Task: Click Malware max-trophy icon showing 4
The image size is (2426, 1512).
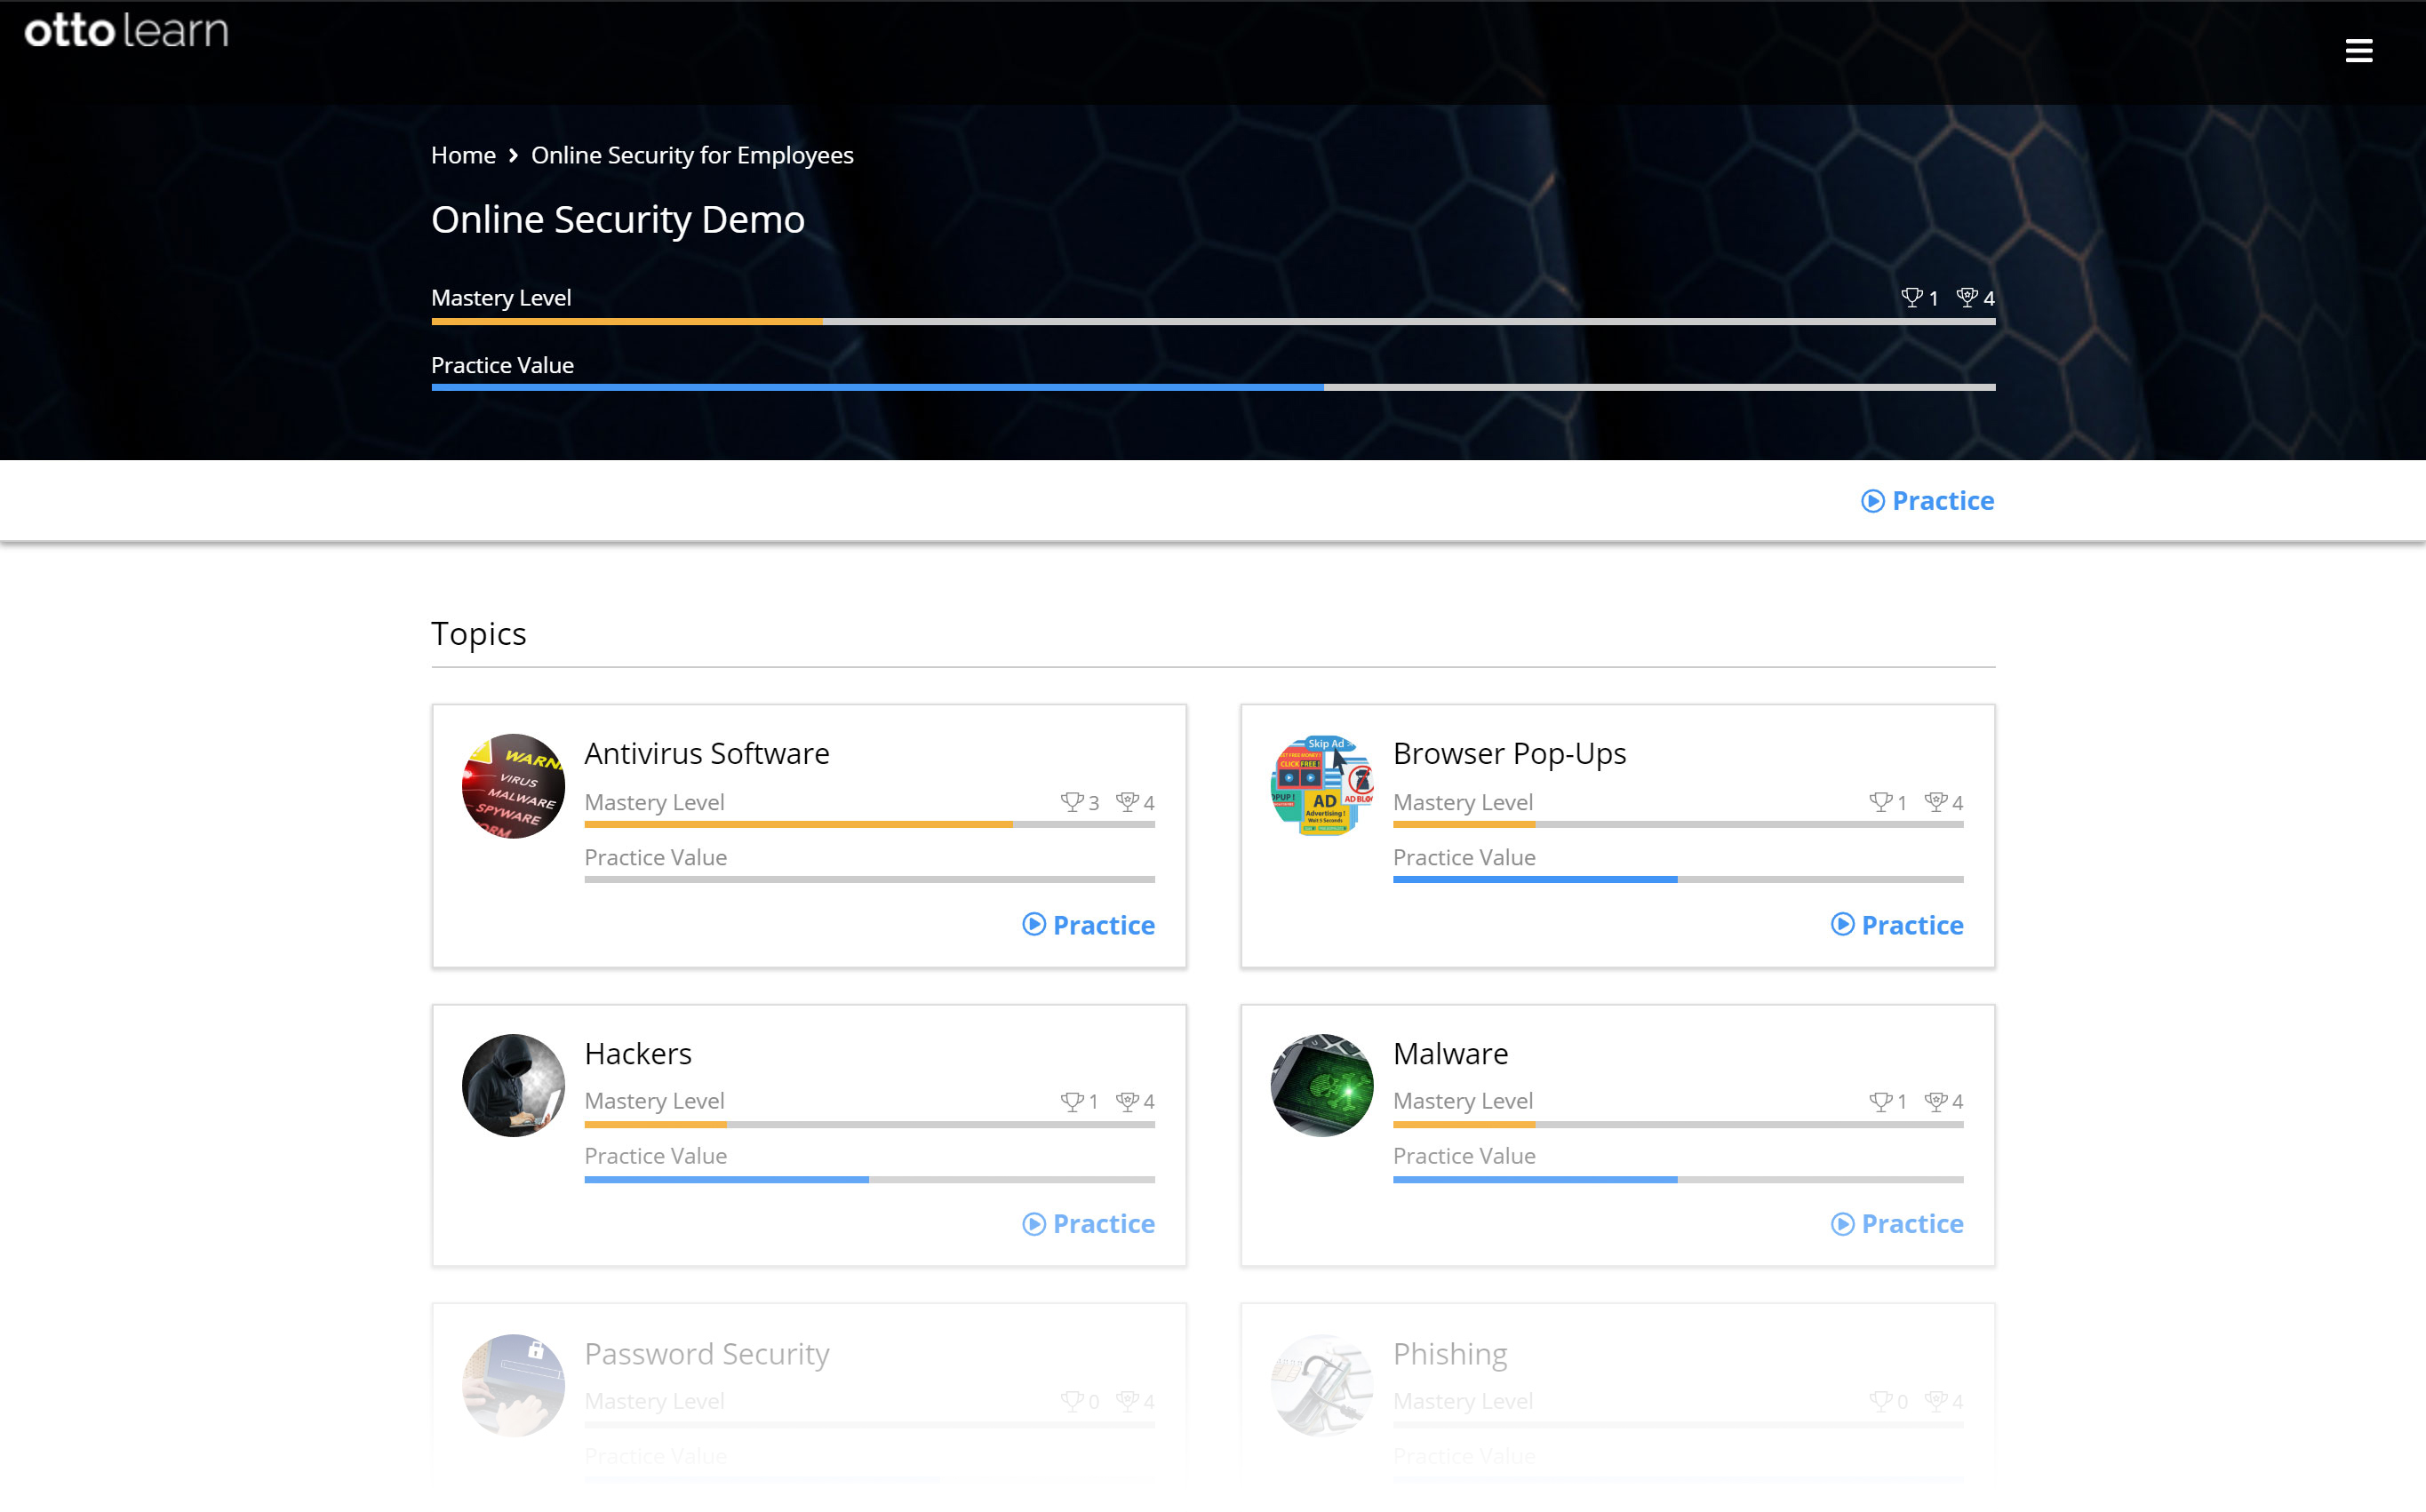Action: [x=1935, y=1101]
